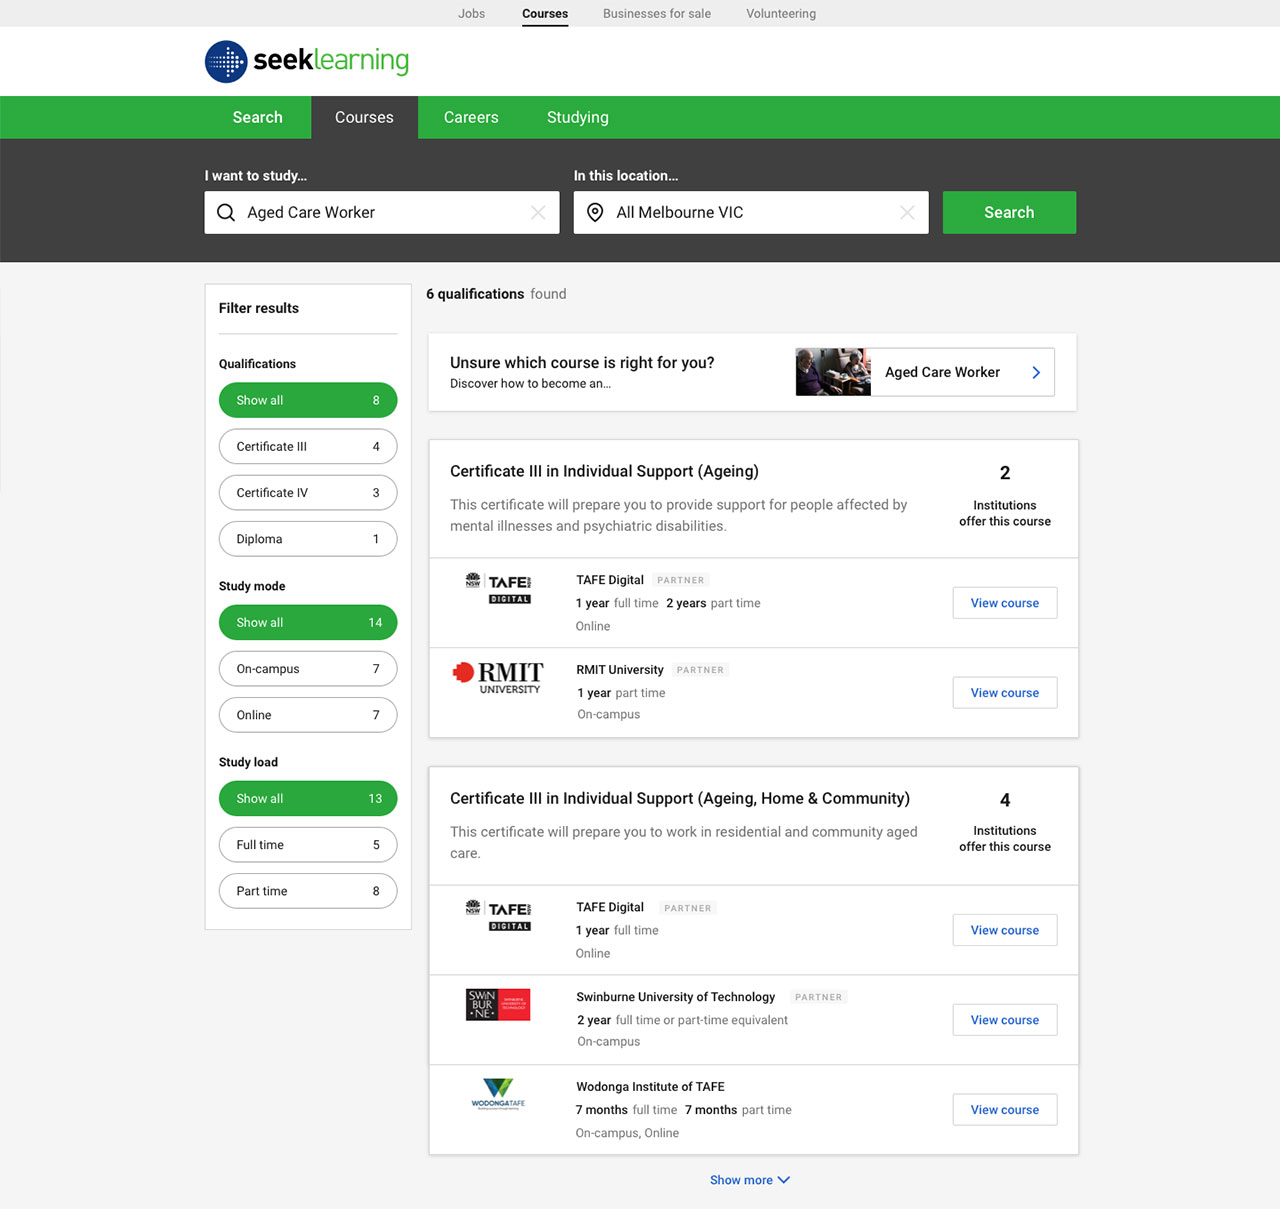The height and width of the screenshot is (1209, 1280).
Task: Filter by On-campus study mode
Action: click(x=308, y=668)
